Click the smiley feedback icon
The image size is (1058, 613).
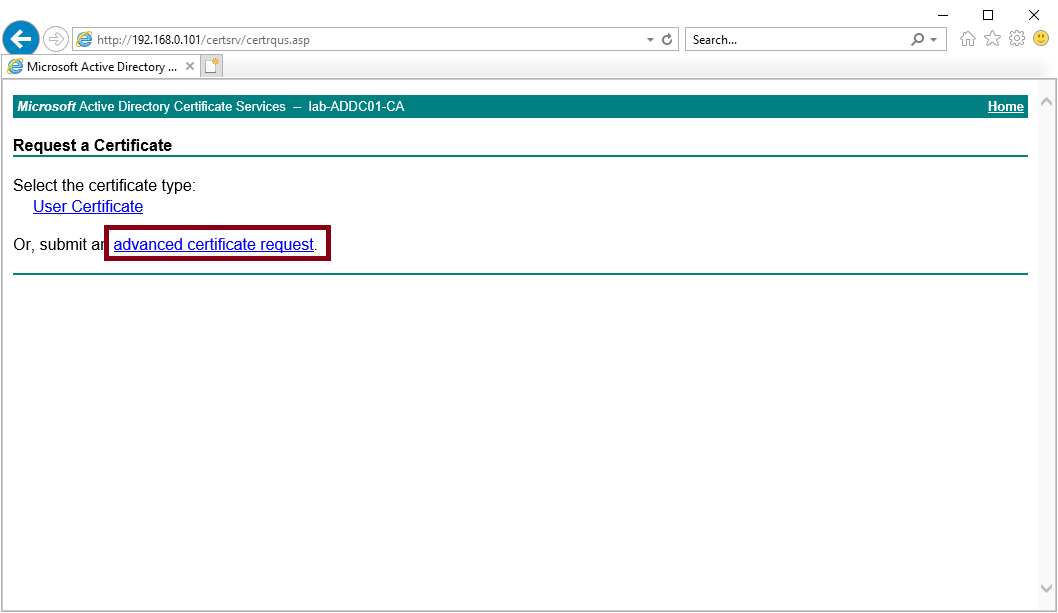[x=1041, y=38]
